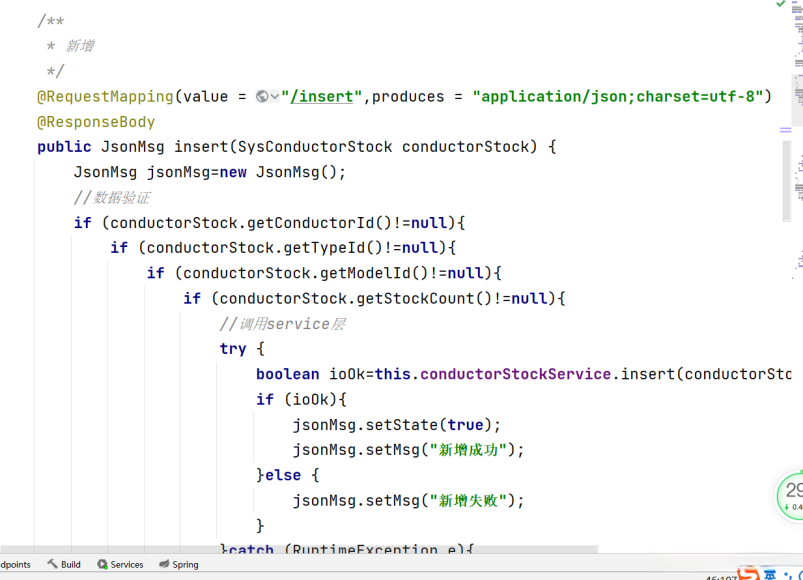
Task: Click the getConductorId() method call
Action: [x=319, y=223]
